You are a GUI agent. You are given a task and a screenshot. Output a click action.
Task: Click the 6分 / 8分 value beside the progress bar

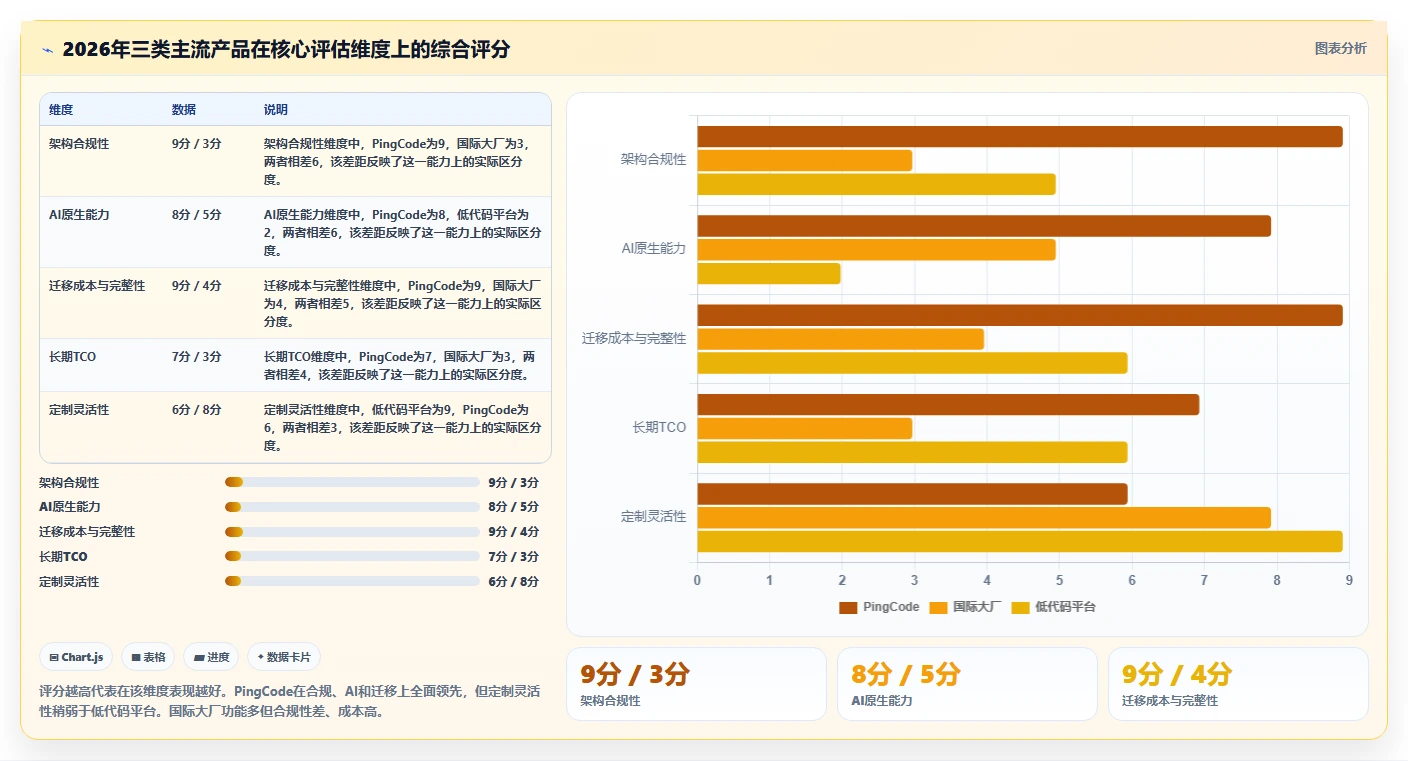pyautogui.click(x=514, y=582)
